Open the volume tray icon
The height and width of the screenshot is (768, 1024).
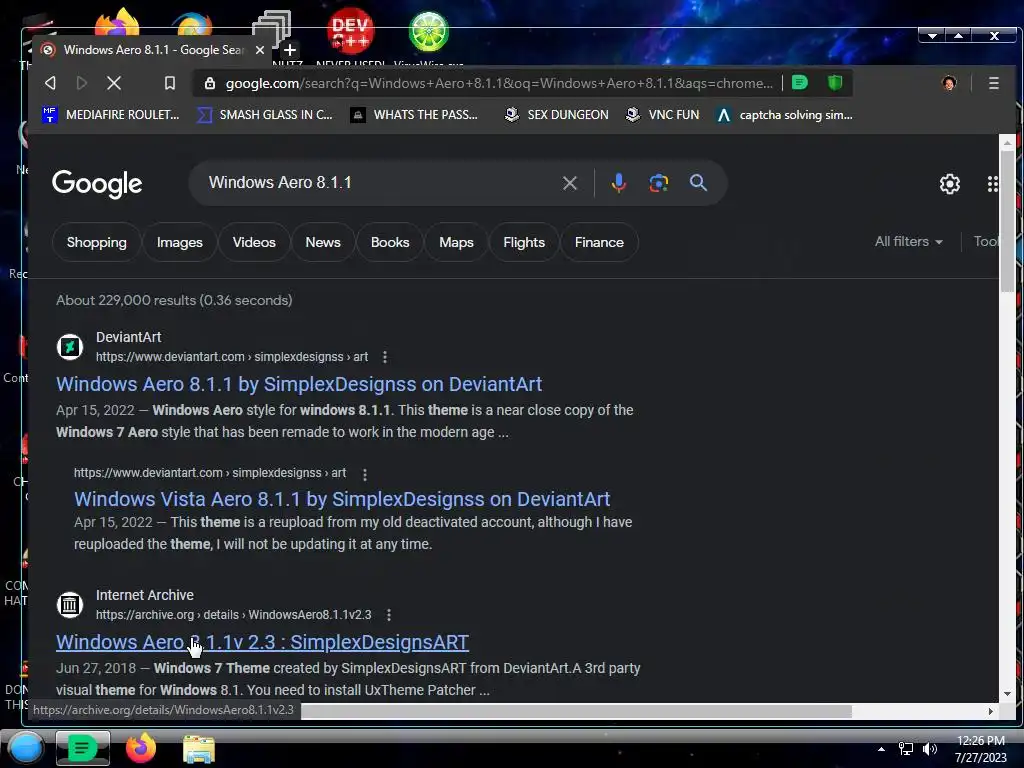point(930,749)
